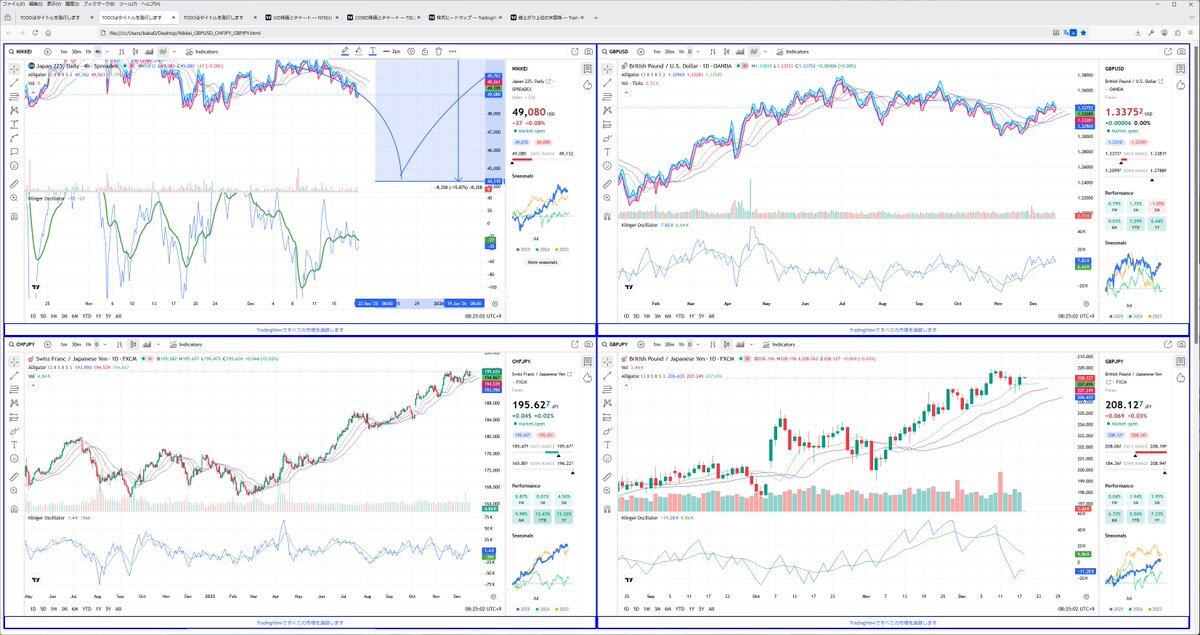This screenshot has height=635, width=1200.
Task: Open the watchlist details panel in NIKKEI widget
Action: (x=587, y=68)
